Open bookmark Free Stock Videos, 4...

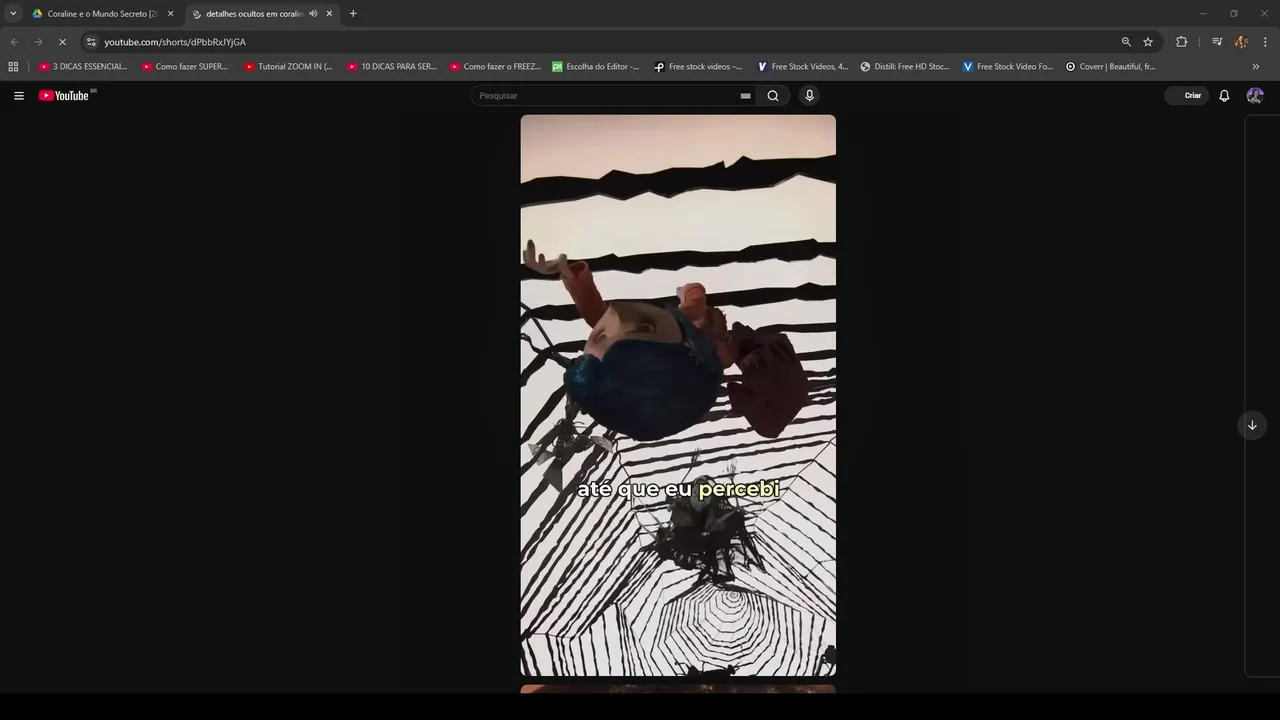tap(802, 67)
